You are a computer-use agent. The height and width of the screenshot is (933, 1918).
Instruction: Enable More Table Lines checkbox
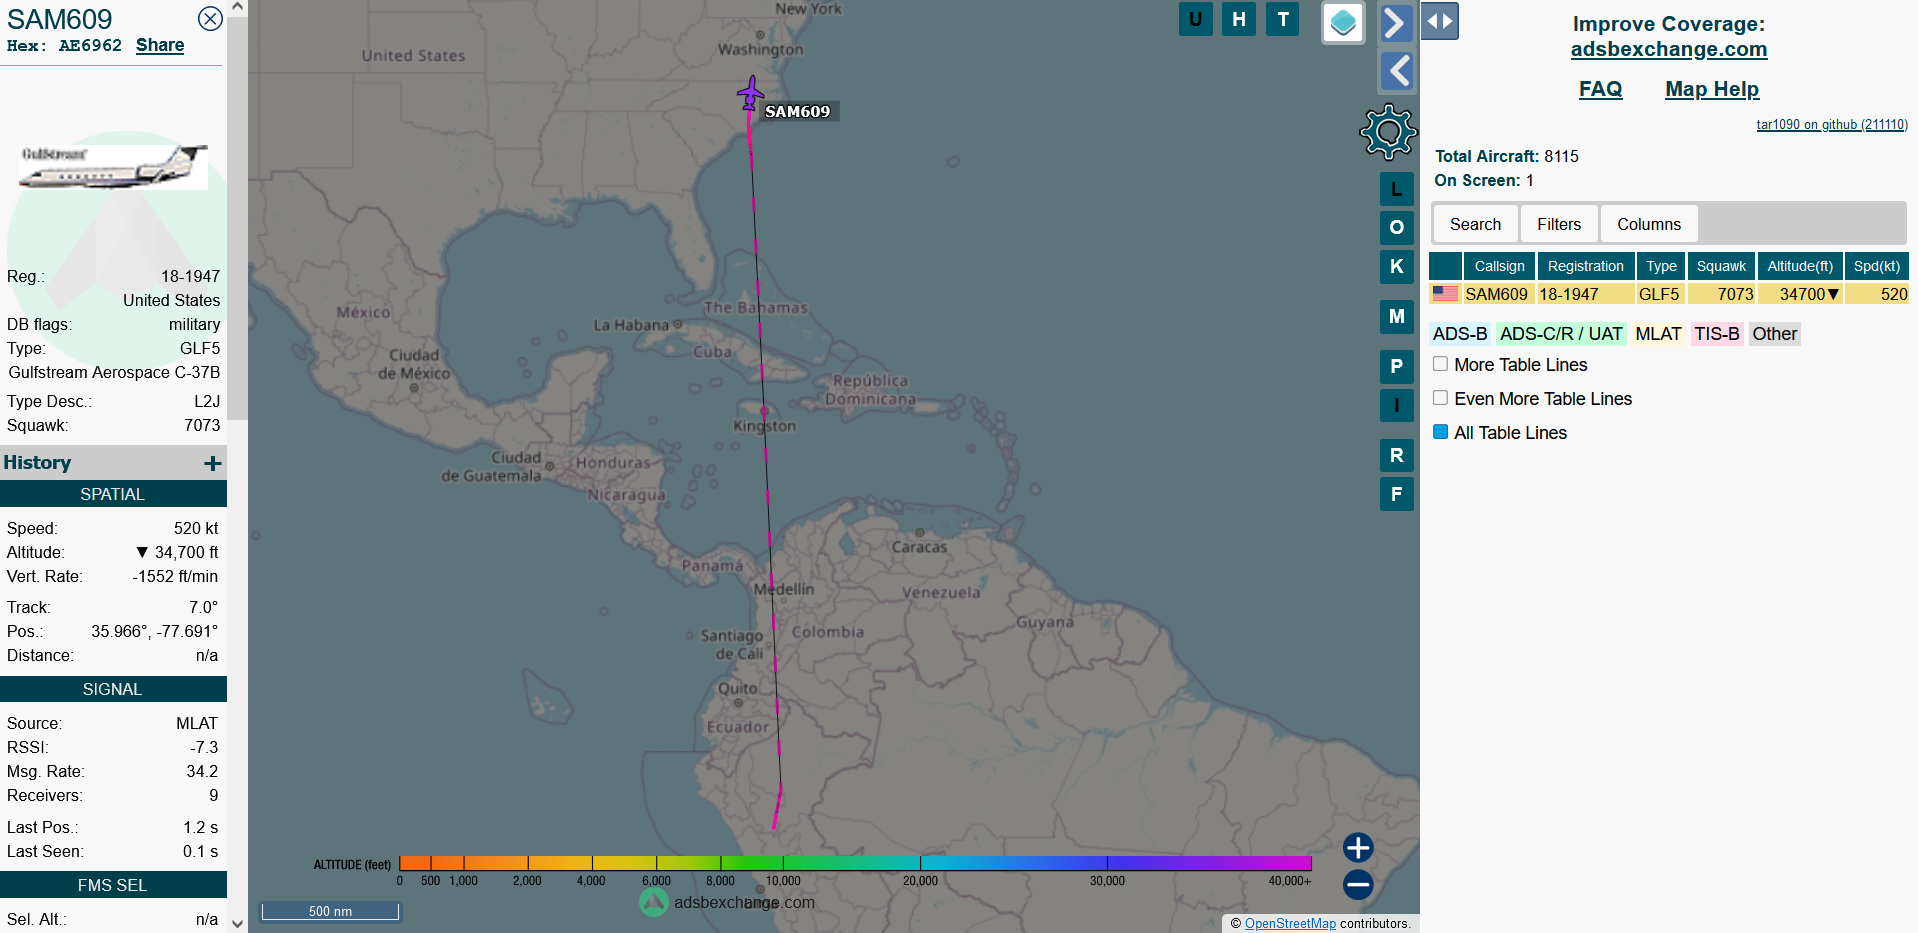coord(1440,364)
